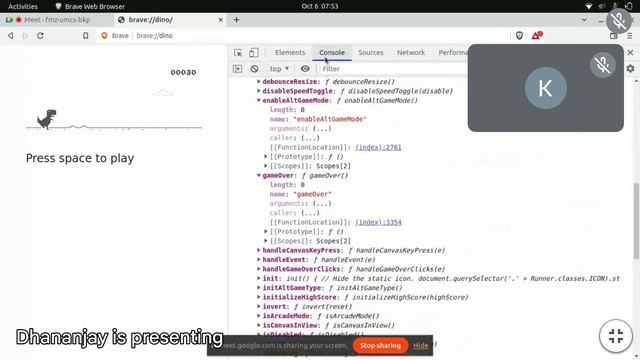
Task: Expand the disableSpeedToggle entry
Action: 259,91
